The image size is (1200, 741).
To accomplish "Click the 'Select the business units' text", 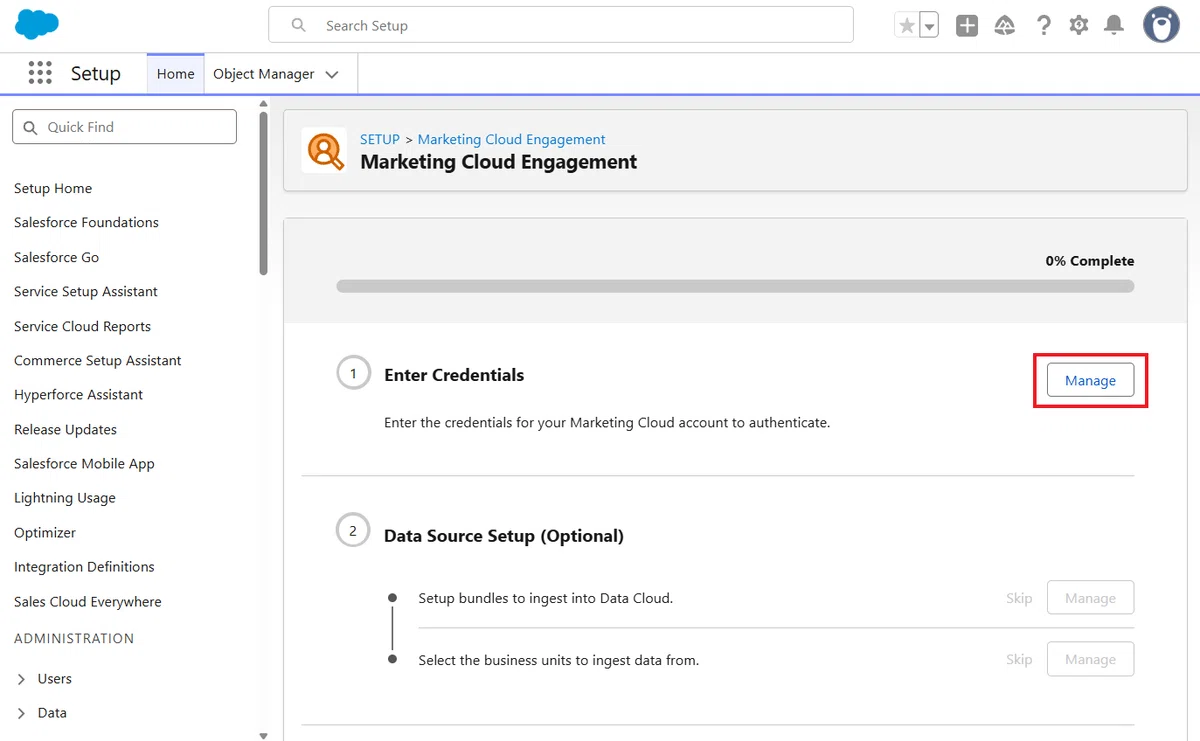I will coord(559,660).
